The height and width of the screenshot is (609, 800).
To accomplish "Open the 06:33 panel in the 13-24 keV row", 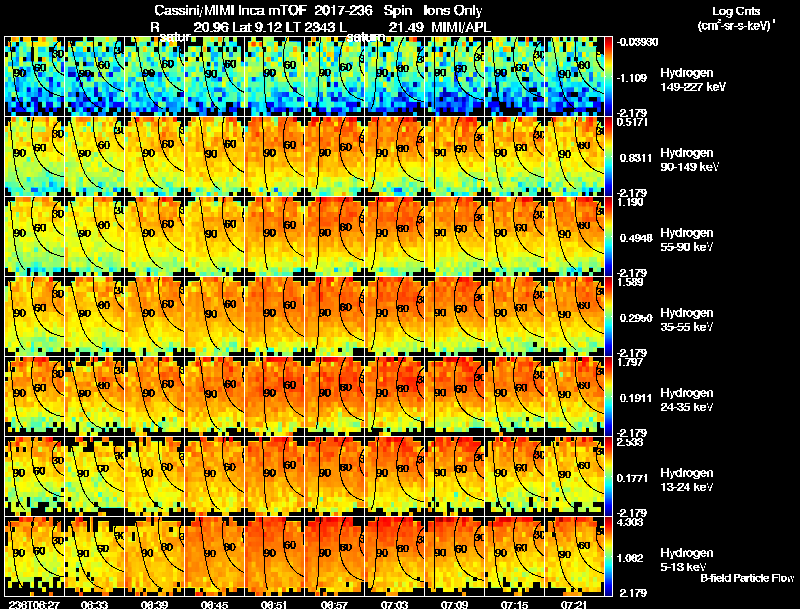I will pos(94,477).
